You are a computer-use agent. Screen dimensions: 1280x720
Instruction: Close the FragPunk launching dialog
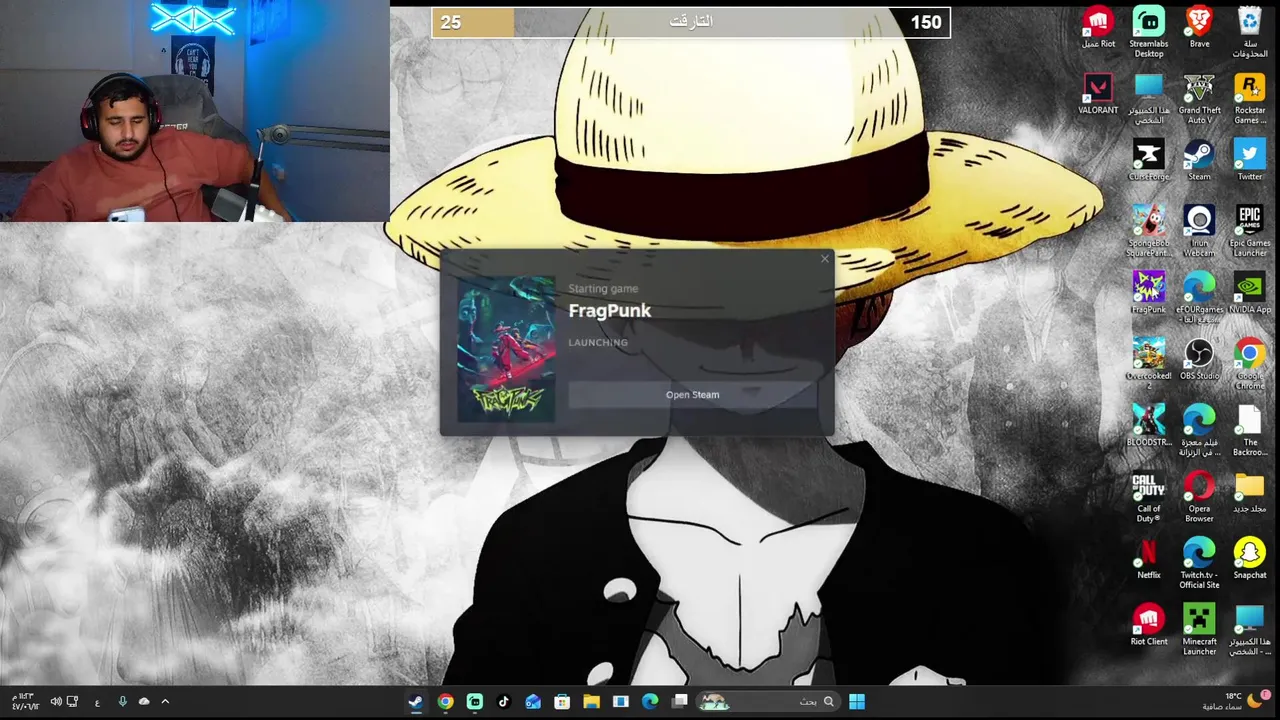coord(825,259)
